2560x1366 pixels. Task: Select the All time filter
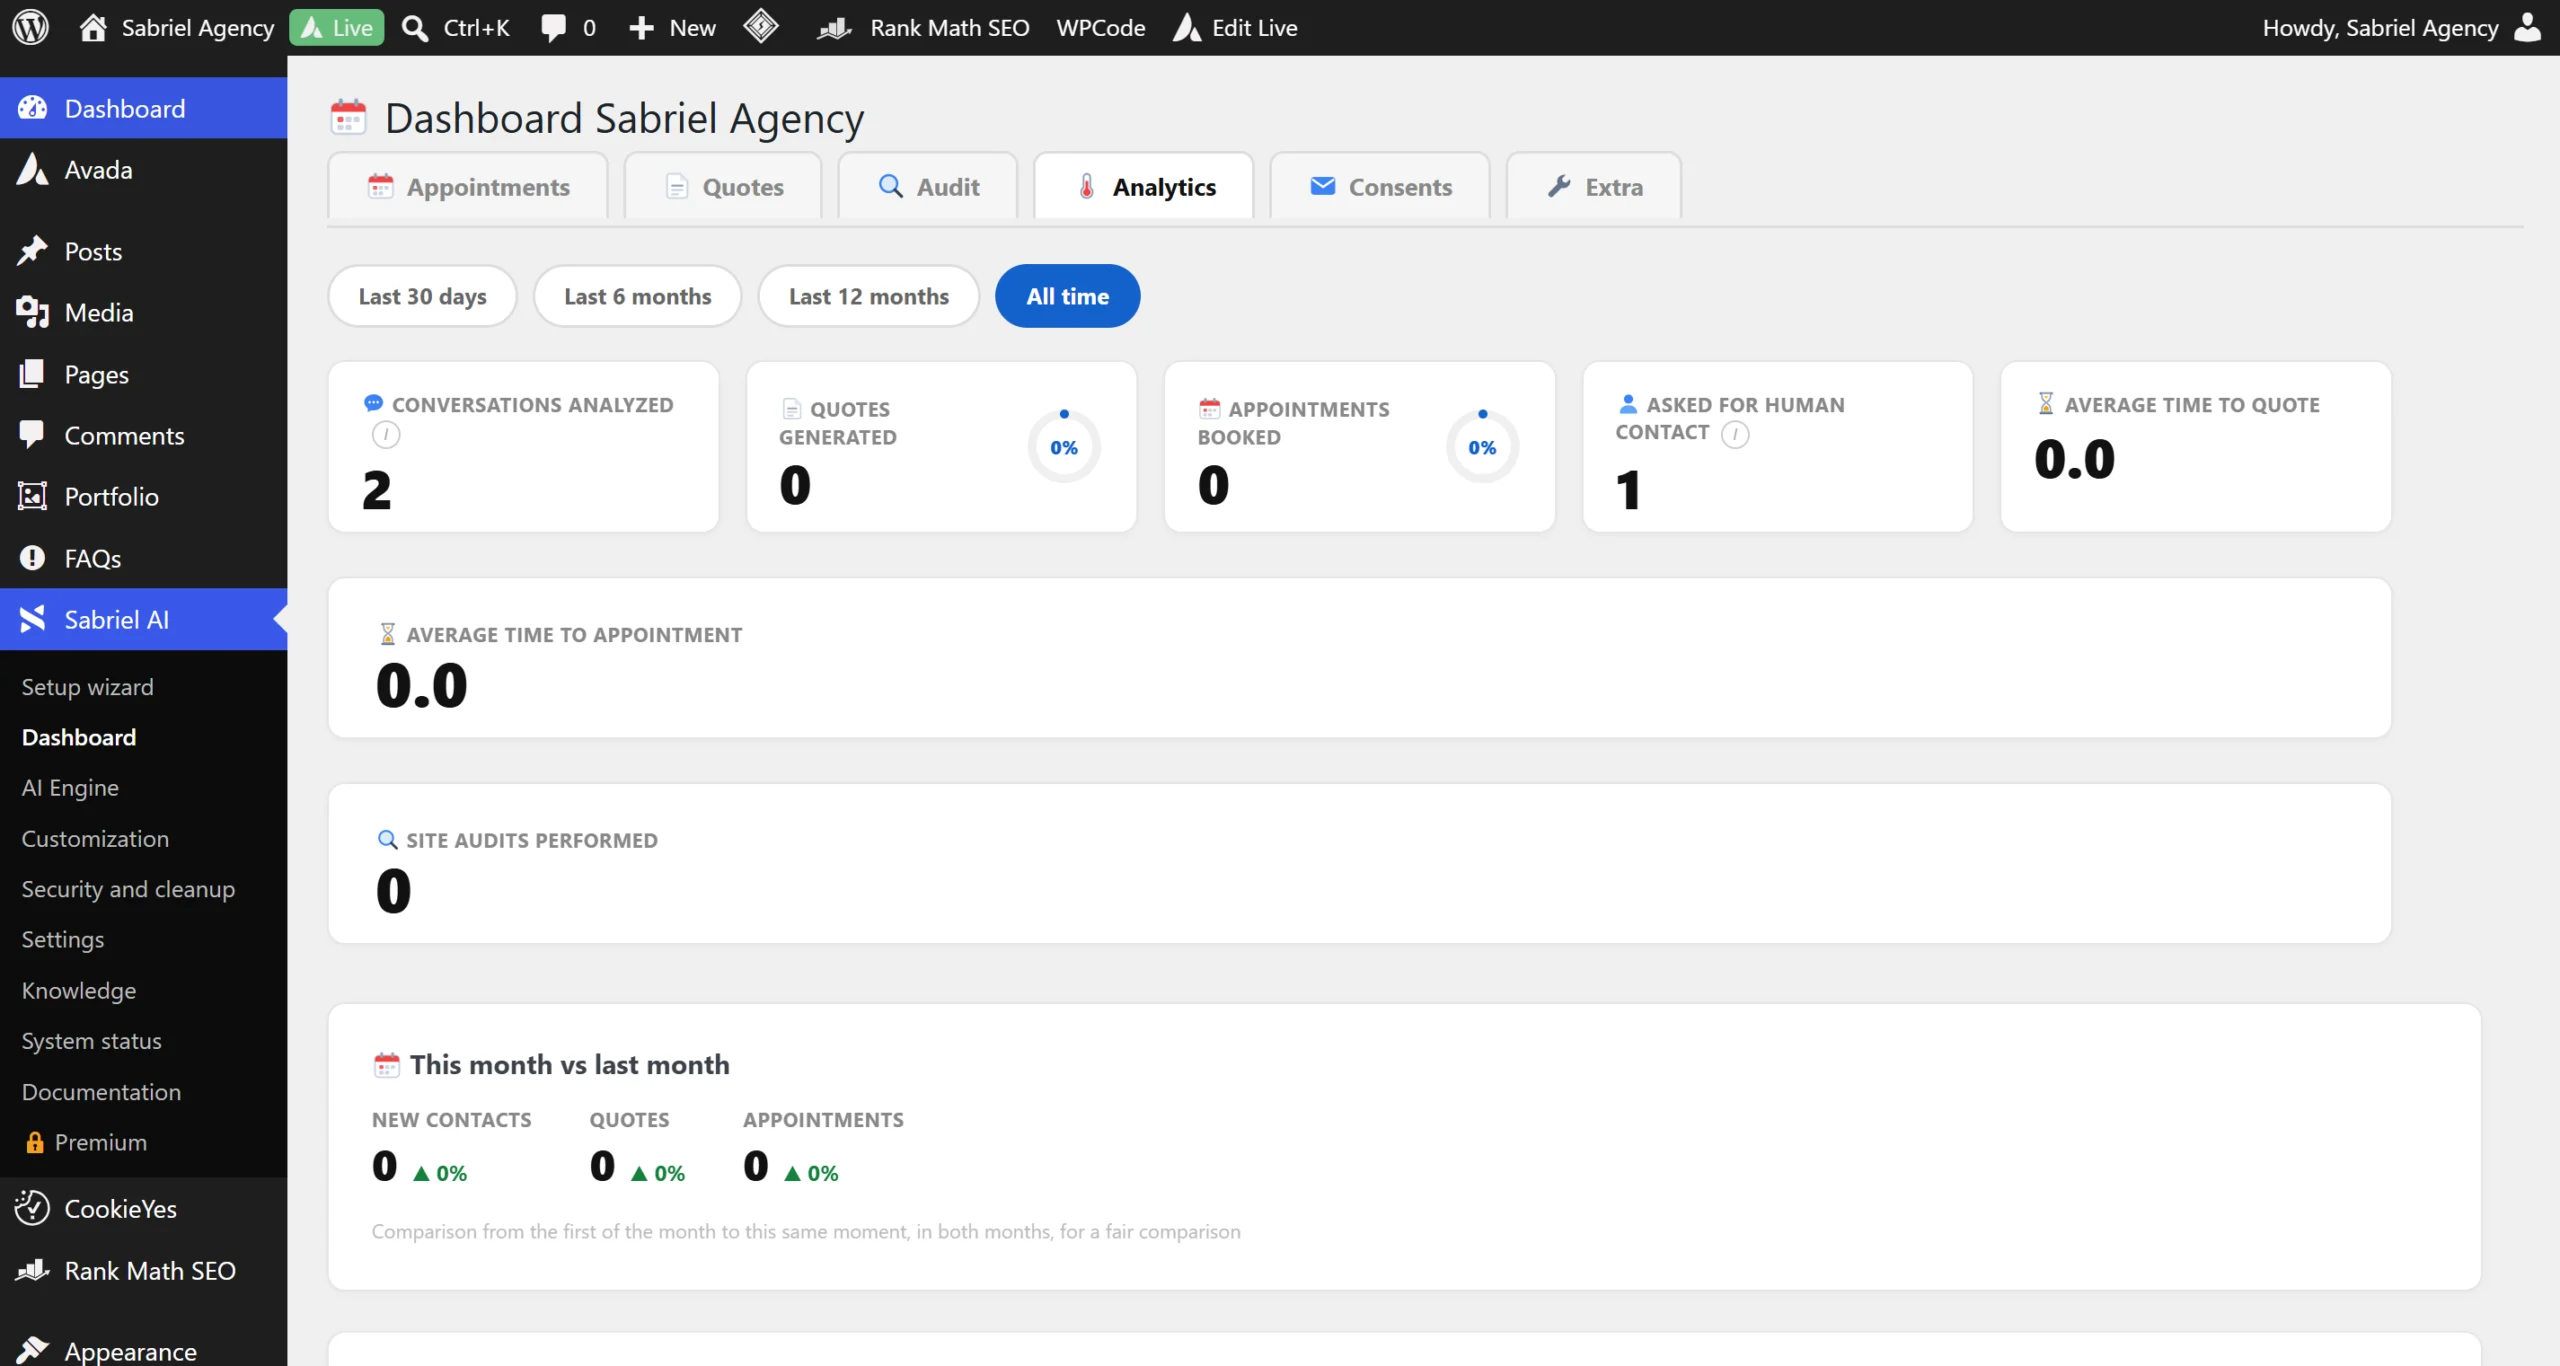(x=1067, y=296)
